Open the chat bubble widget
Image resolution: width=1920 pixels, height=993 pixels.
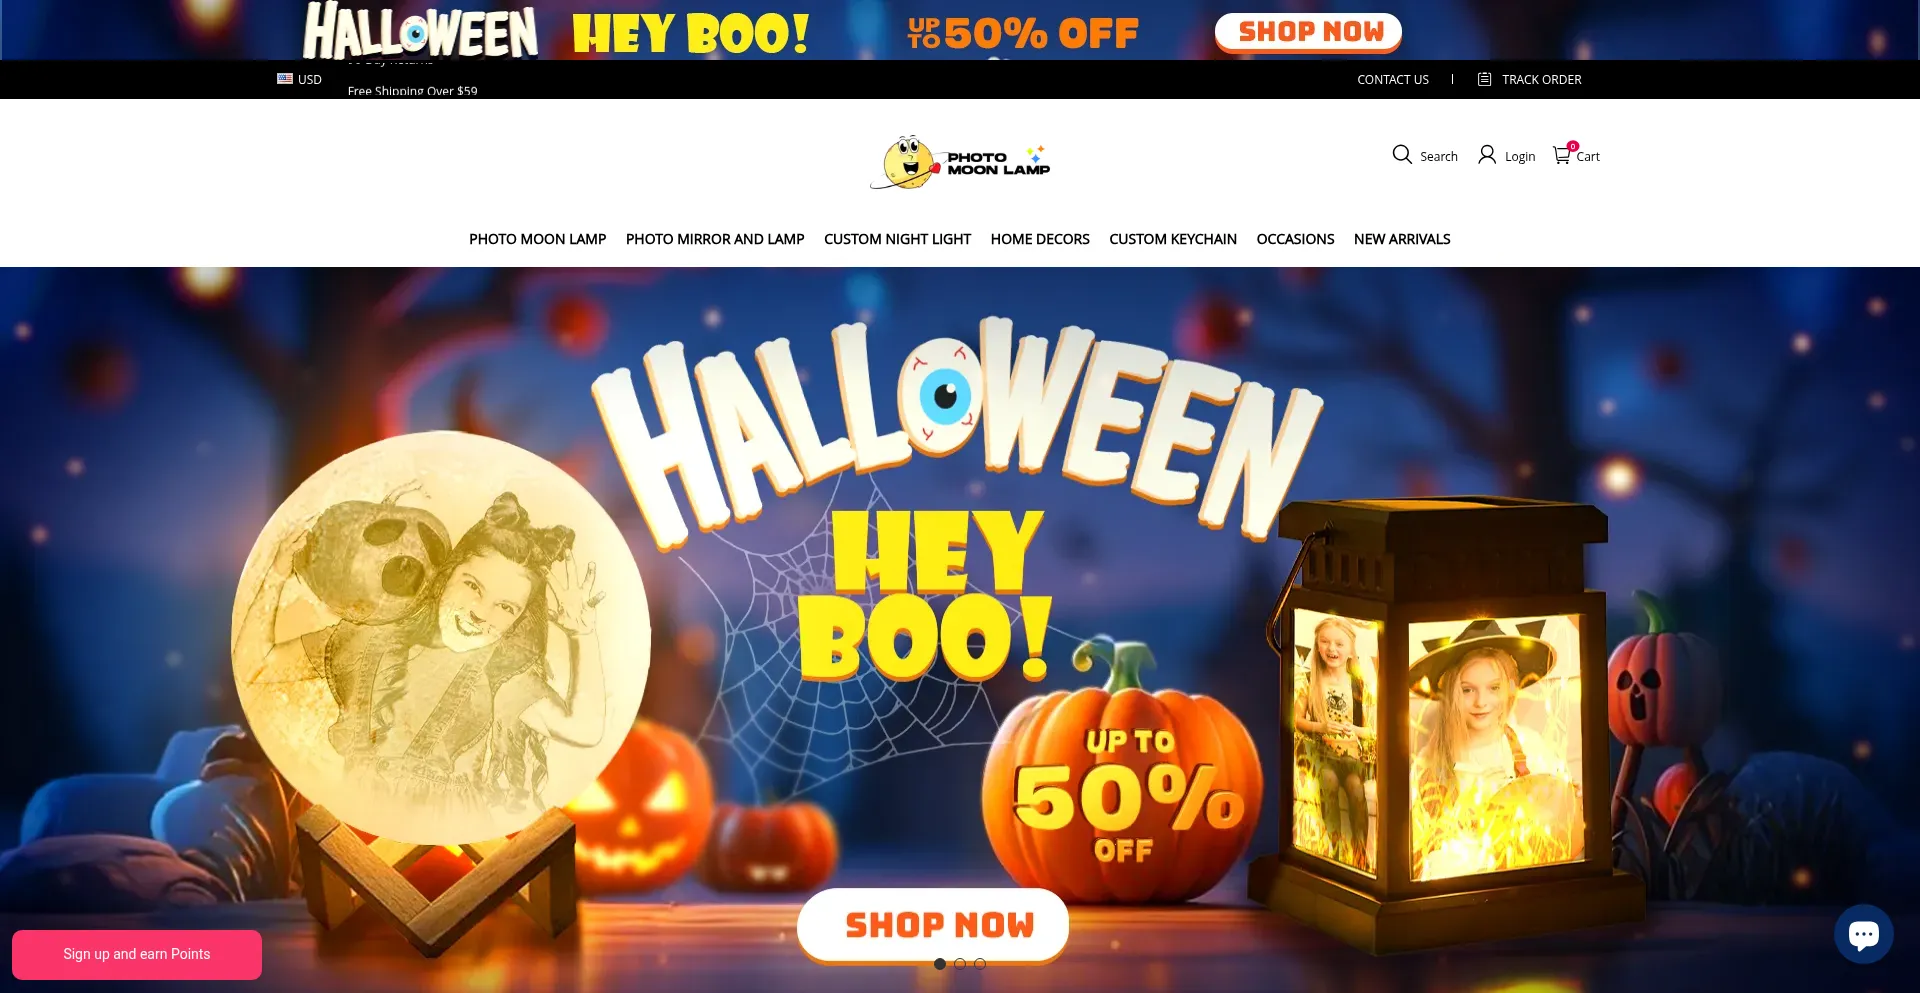pyautogui.click(x=1864, y=934)
